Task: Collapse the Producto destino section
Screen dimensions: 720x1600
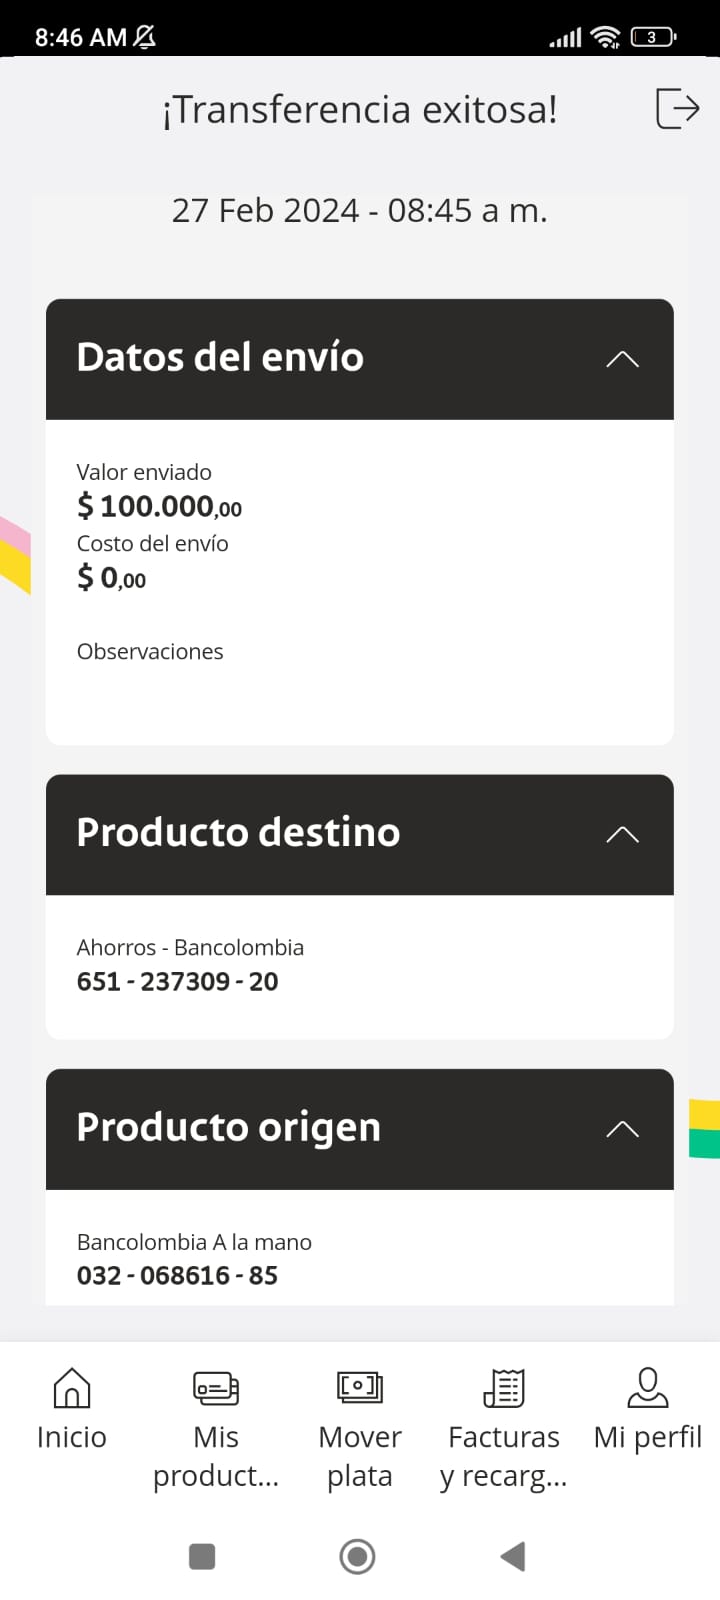Action: pos(622,834)
